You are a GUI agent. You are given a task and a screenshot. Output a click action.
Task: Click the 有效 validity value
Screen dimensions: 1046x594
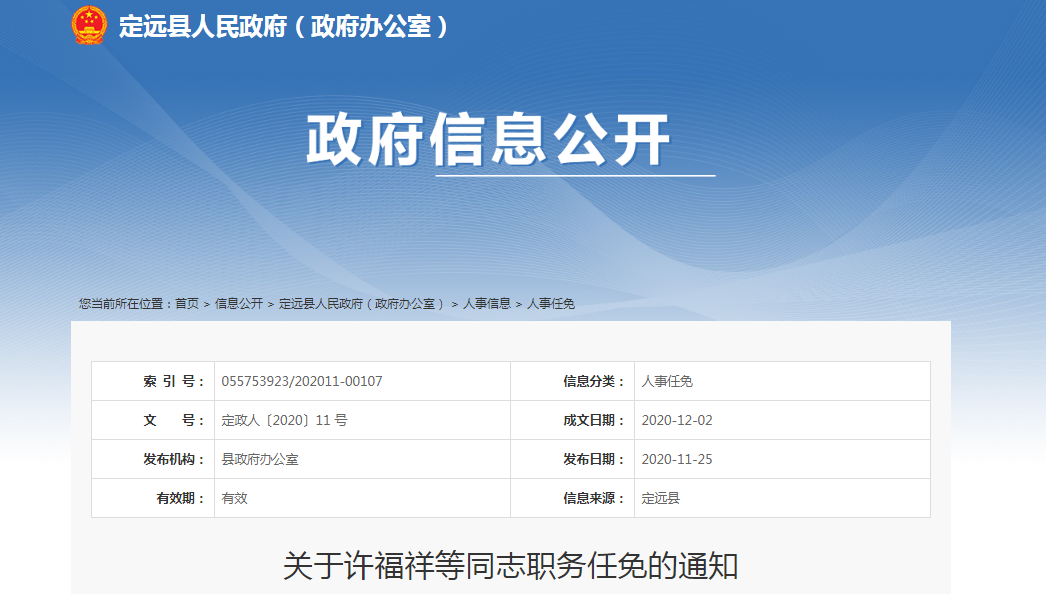(235, 498)
